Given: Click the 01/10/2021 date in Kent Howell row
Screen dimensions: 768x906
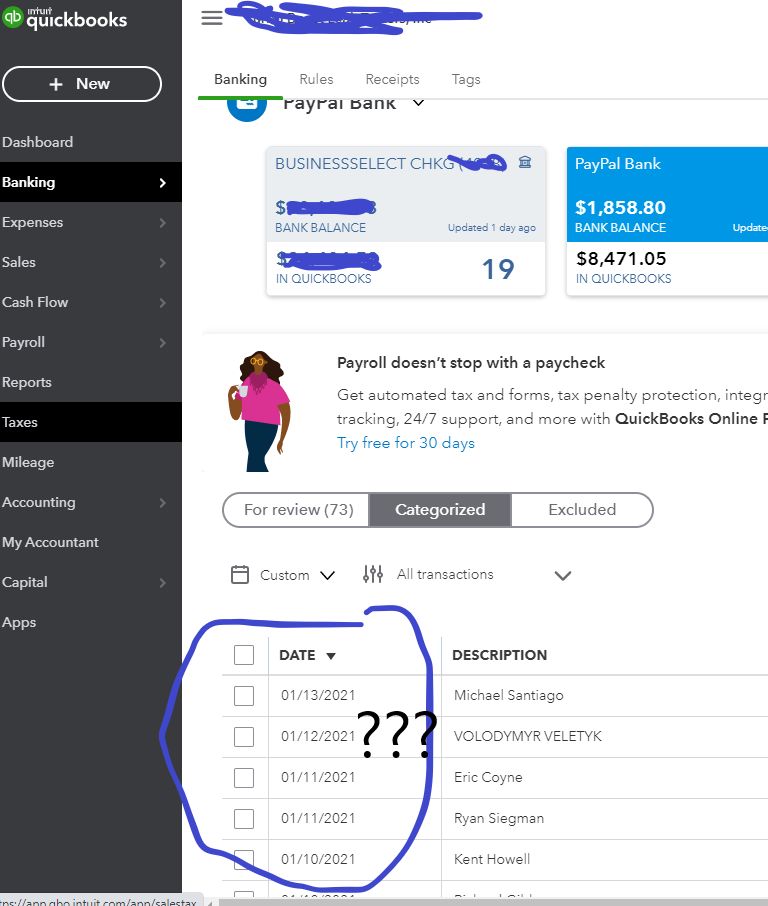Looking at the screenshot, I should point(318,859).
